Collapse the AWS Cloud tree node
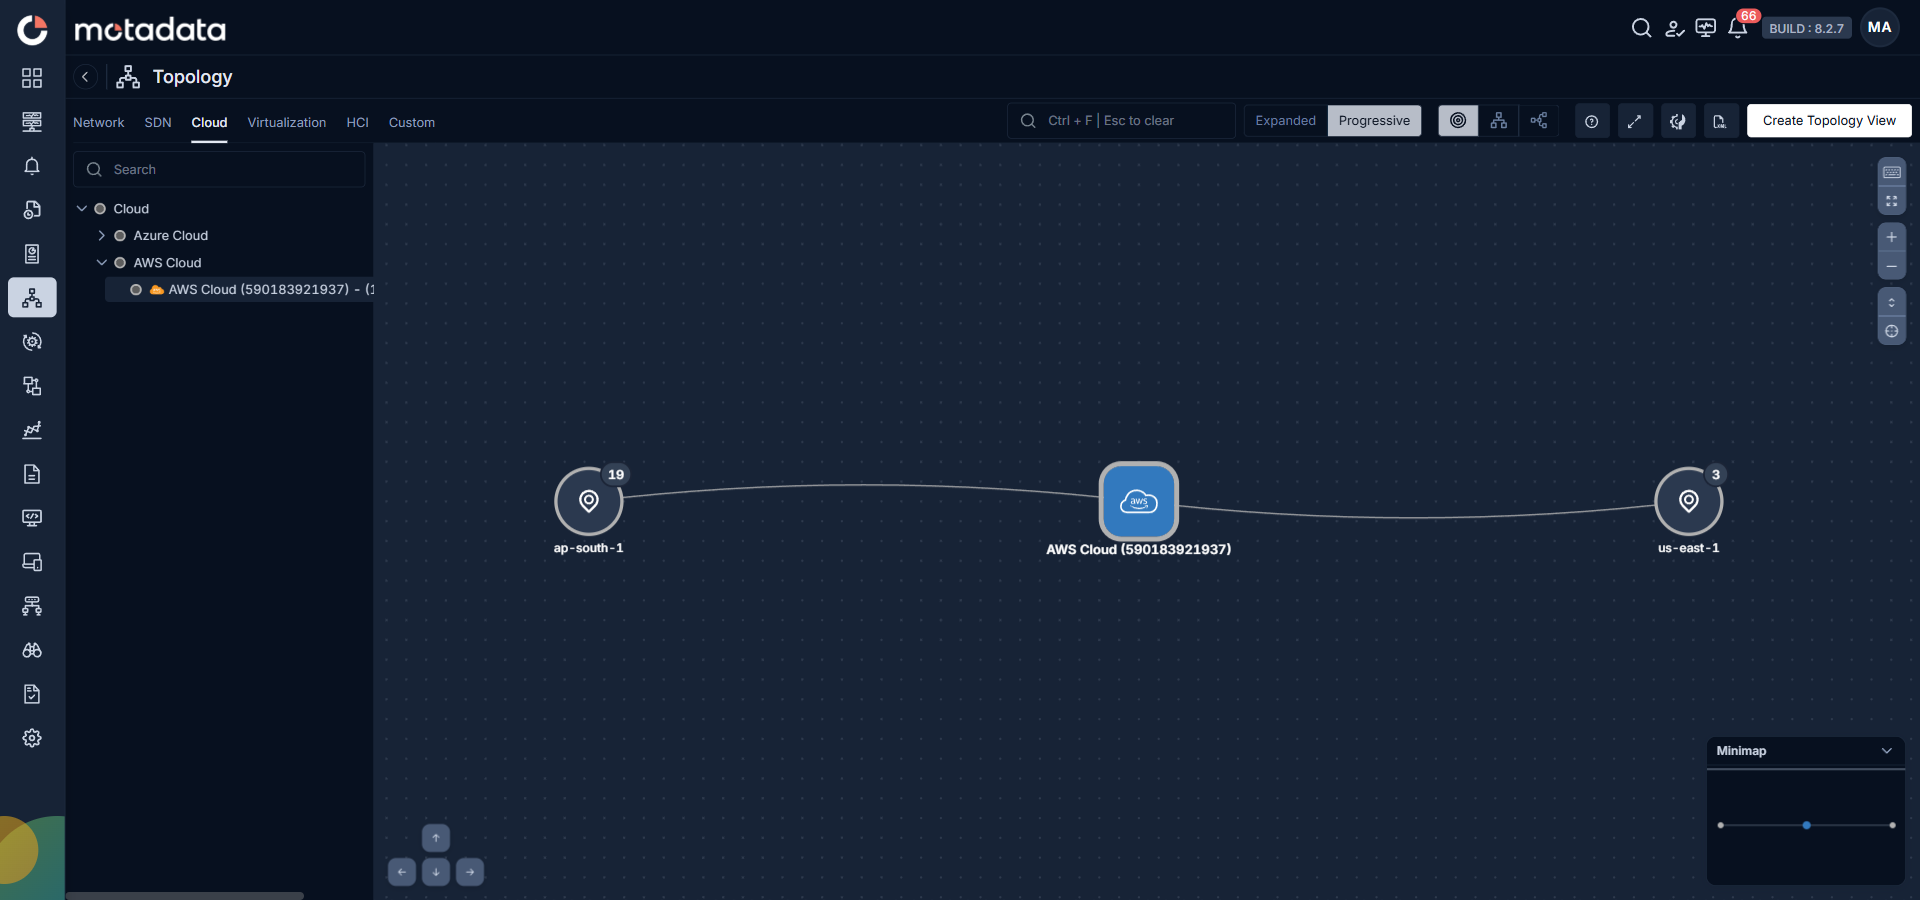Viewport: 1920px width, 900px height. click(101, 263)
